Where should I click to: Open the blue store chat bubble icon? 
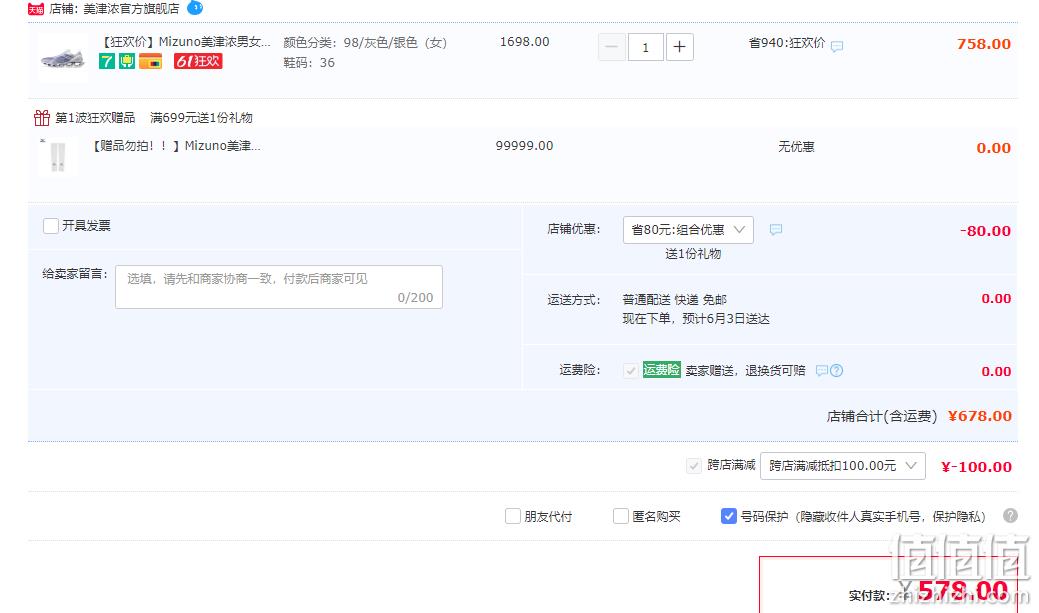[x=195, y=7]
